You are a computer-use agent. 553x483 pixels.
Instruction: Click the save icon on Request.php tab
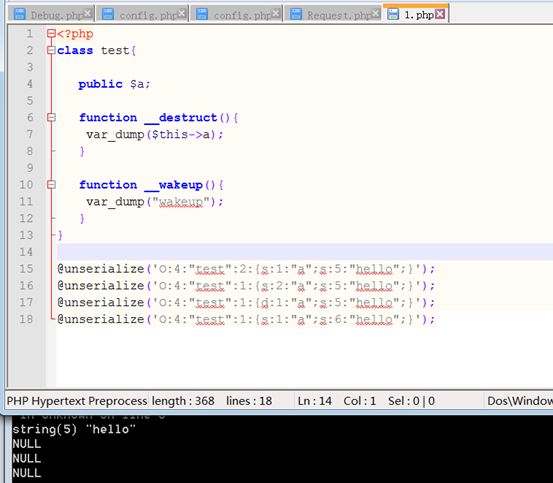pyautogui.click(x=296, y=14)
